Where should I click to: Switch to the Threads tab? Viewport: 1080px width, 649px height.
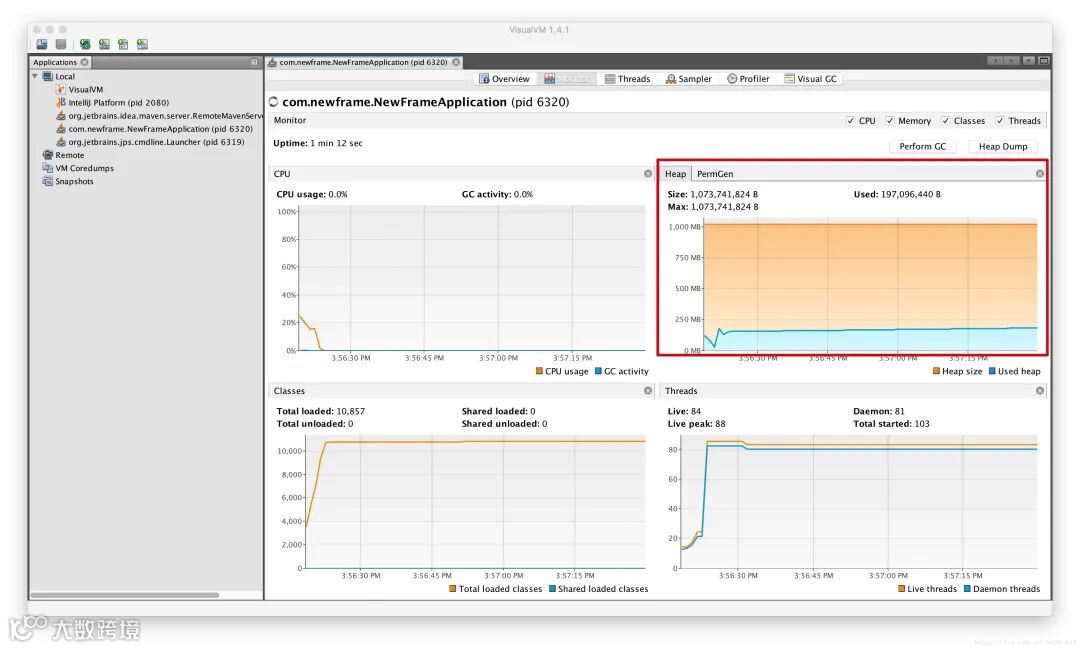pyautogui.click(x=627, y=79)
